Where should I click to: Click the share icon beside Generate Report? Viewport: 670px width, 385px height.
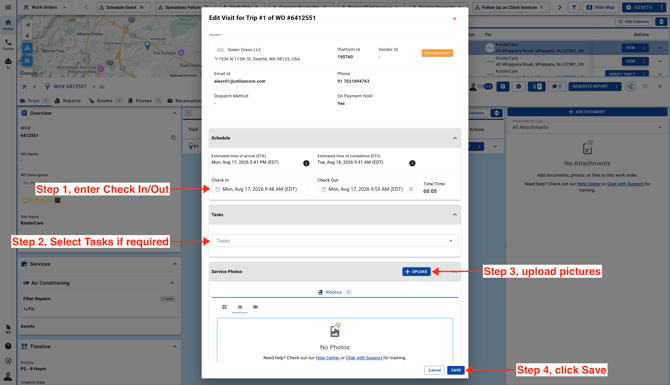tap(630, 86)
